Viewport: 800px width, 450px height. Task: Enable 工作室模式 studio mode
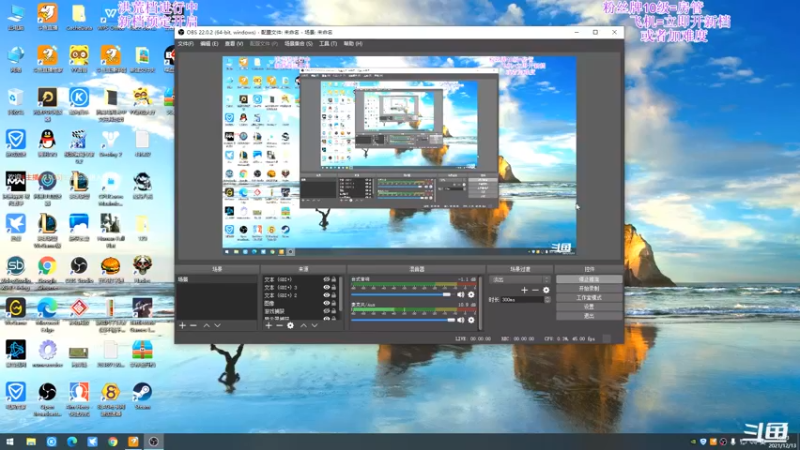(589, 298)
